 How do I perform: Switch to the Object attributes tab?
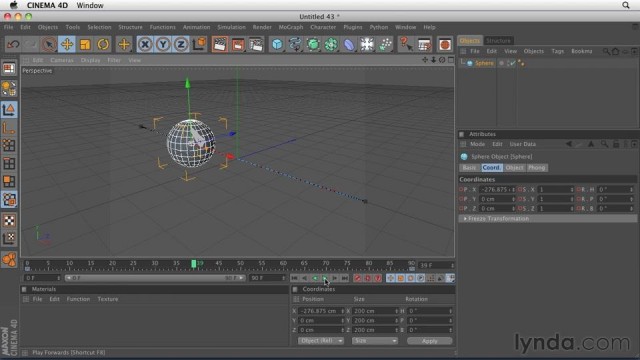coord(514,168)
